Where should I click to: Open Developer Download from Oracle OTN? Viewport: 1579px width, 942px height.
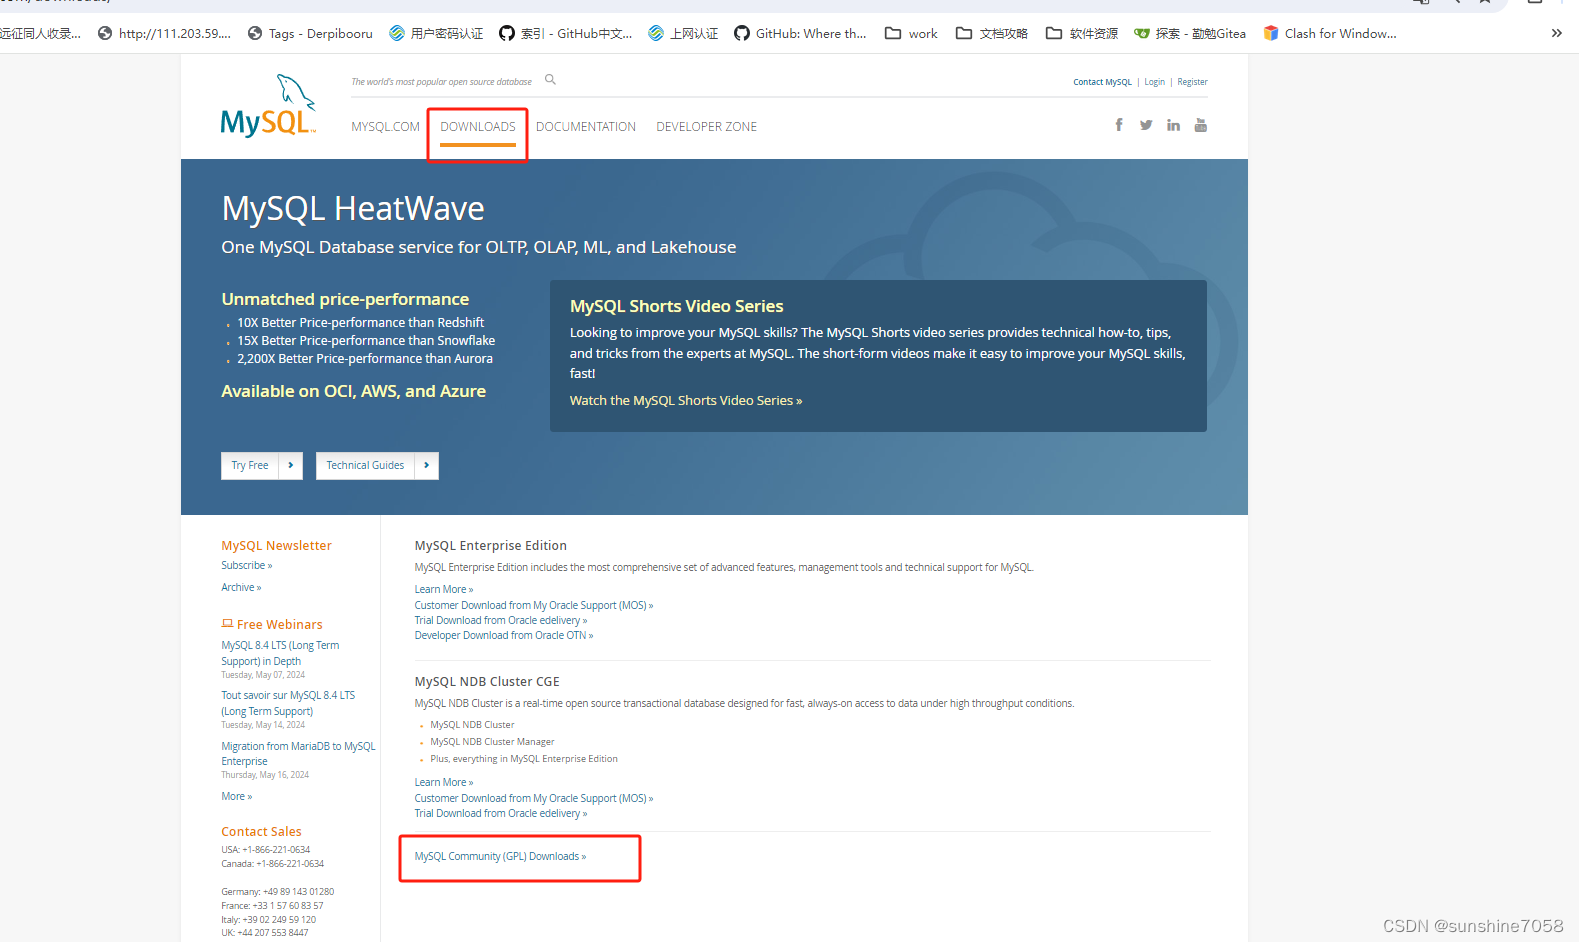pyautogui.click(x=504, y=635)
